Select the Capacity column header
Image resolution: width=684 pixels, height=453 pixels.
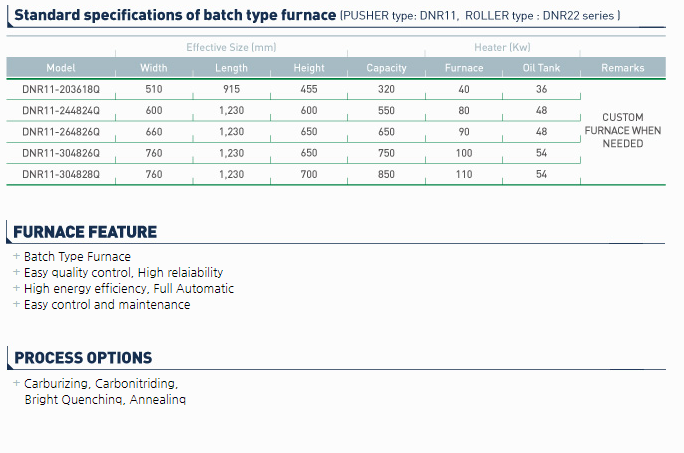click(386, 68)
